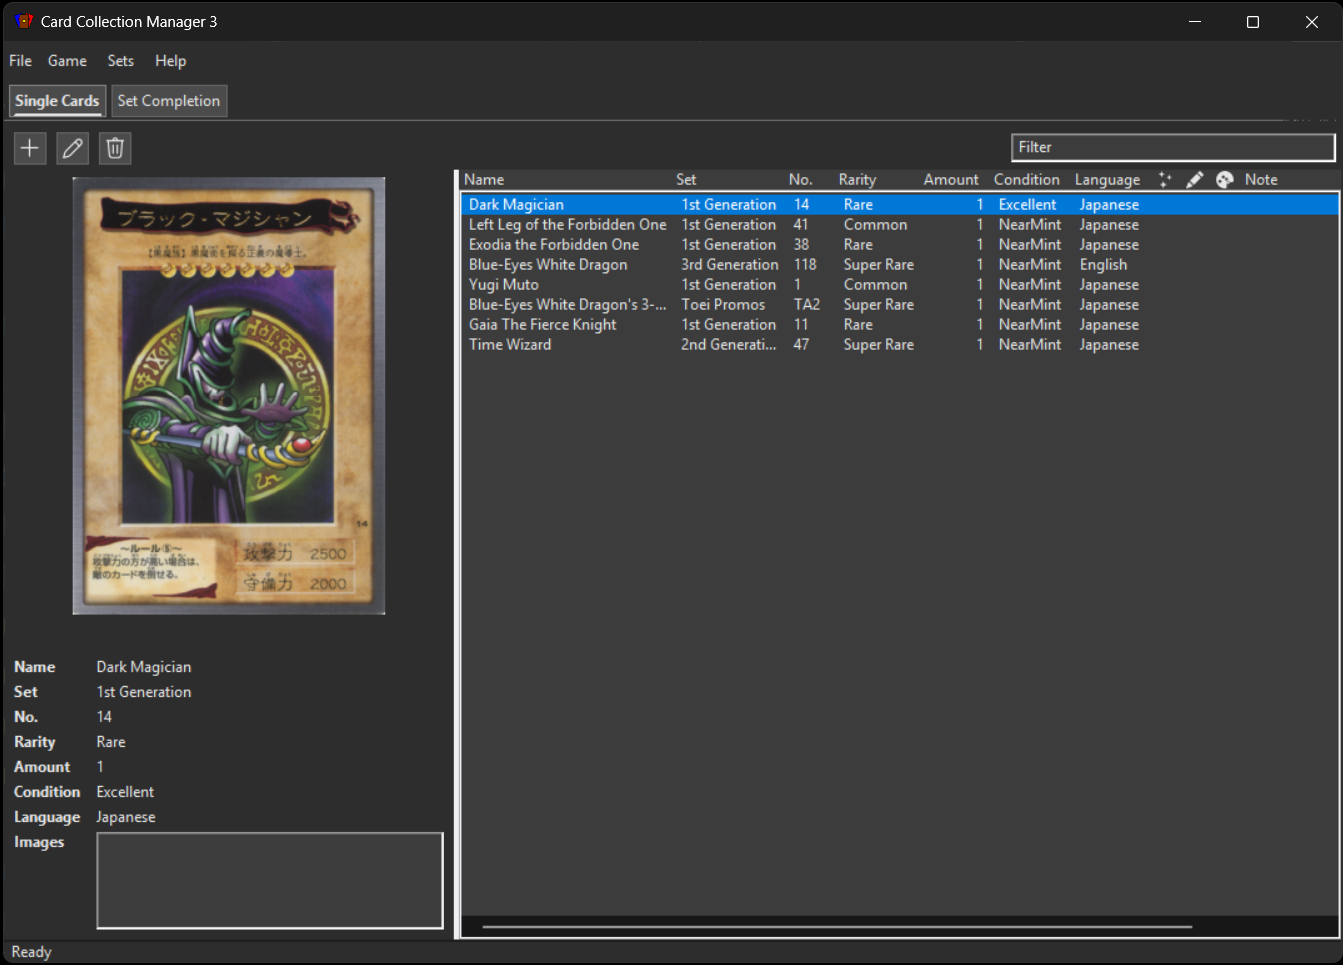Image resolution: width=1343 pixels, height=965 pixels.
Task: Sort the list by the Rarity column
Action: (x=857, y=180)
